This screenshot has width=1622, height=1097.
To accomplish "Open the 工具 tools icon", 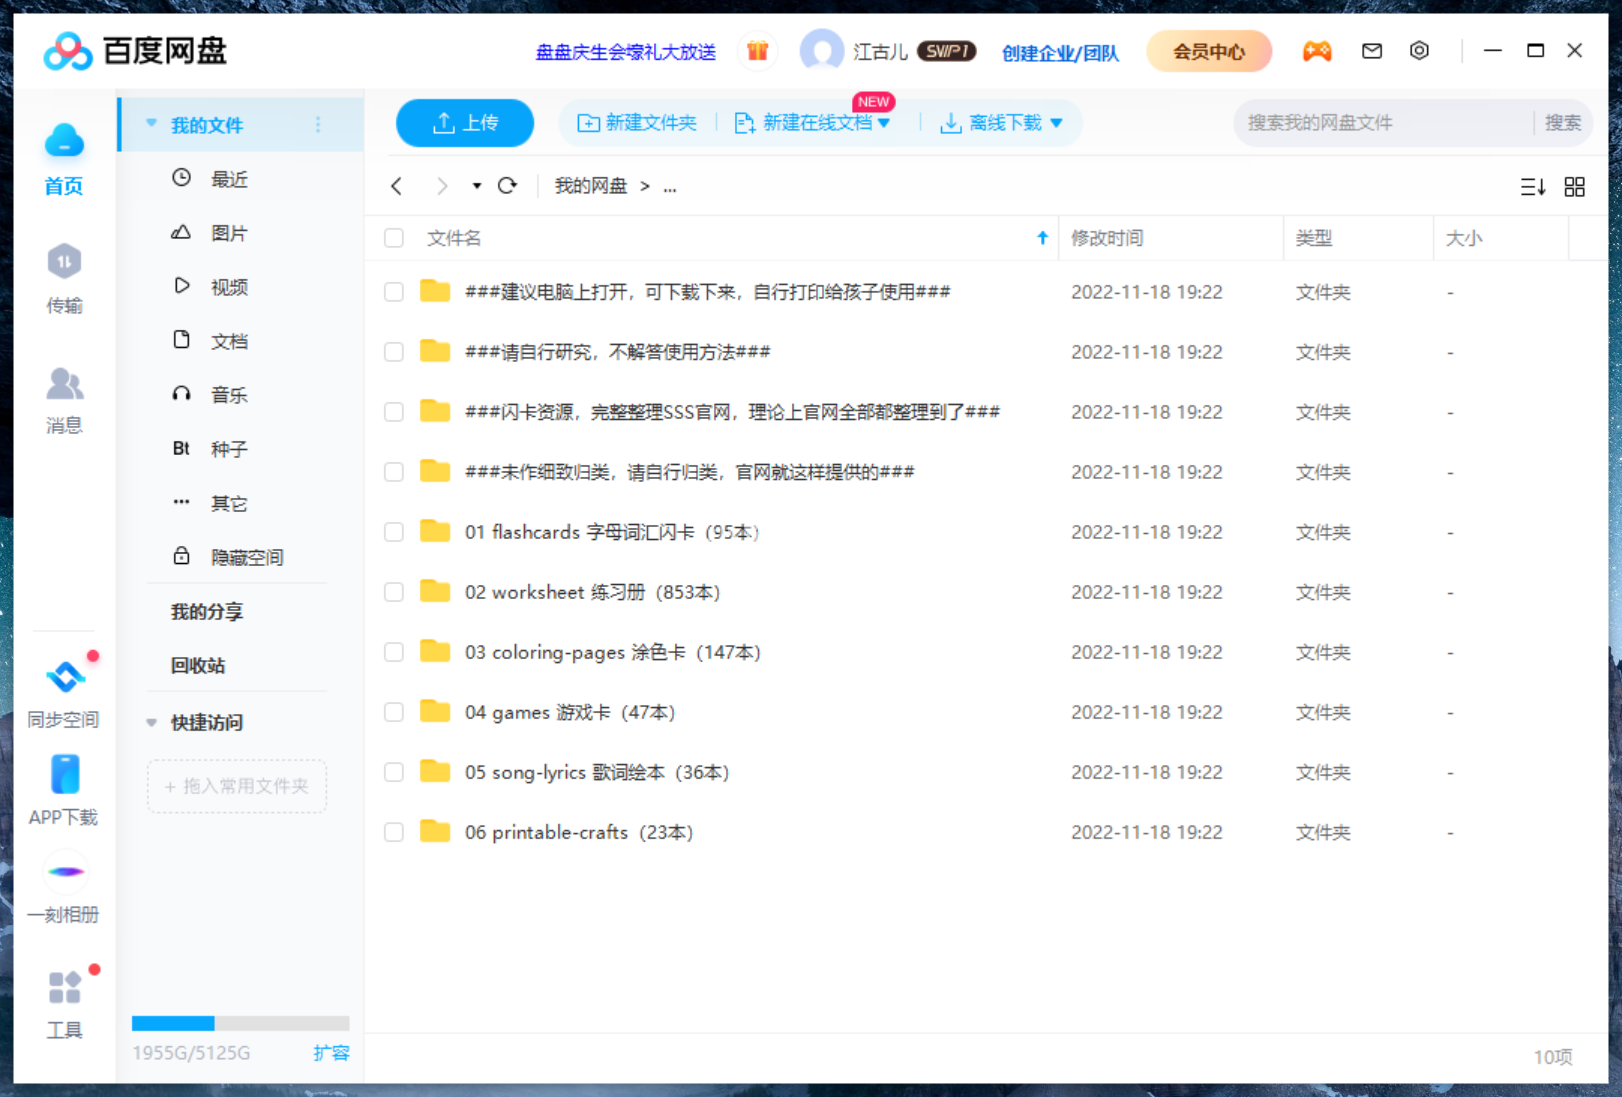I will [x=64, y=988].
